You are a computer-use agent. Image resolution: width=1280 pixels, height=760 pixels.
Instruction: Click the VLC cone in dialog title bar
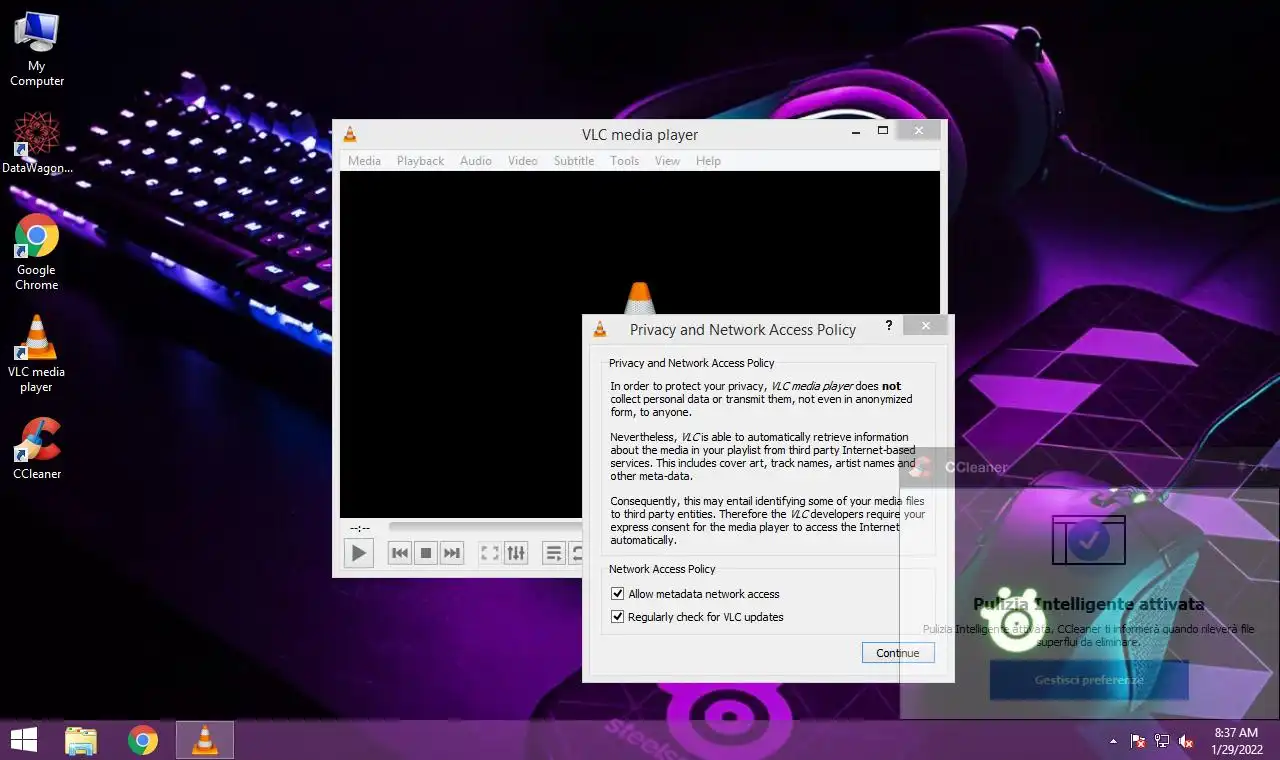pos(600,329)
